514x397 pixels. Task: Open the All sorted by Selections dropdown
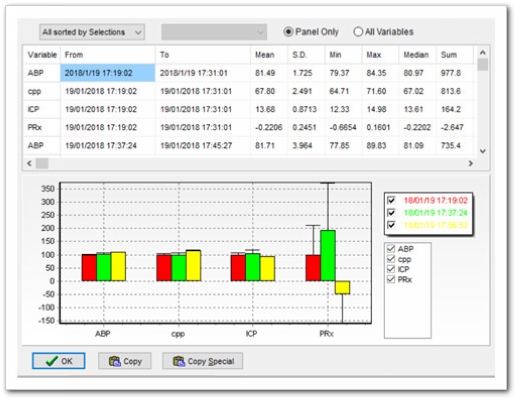pyautogui.click(x=92, y=32)
